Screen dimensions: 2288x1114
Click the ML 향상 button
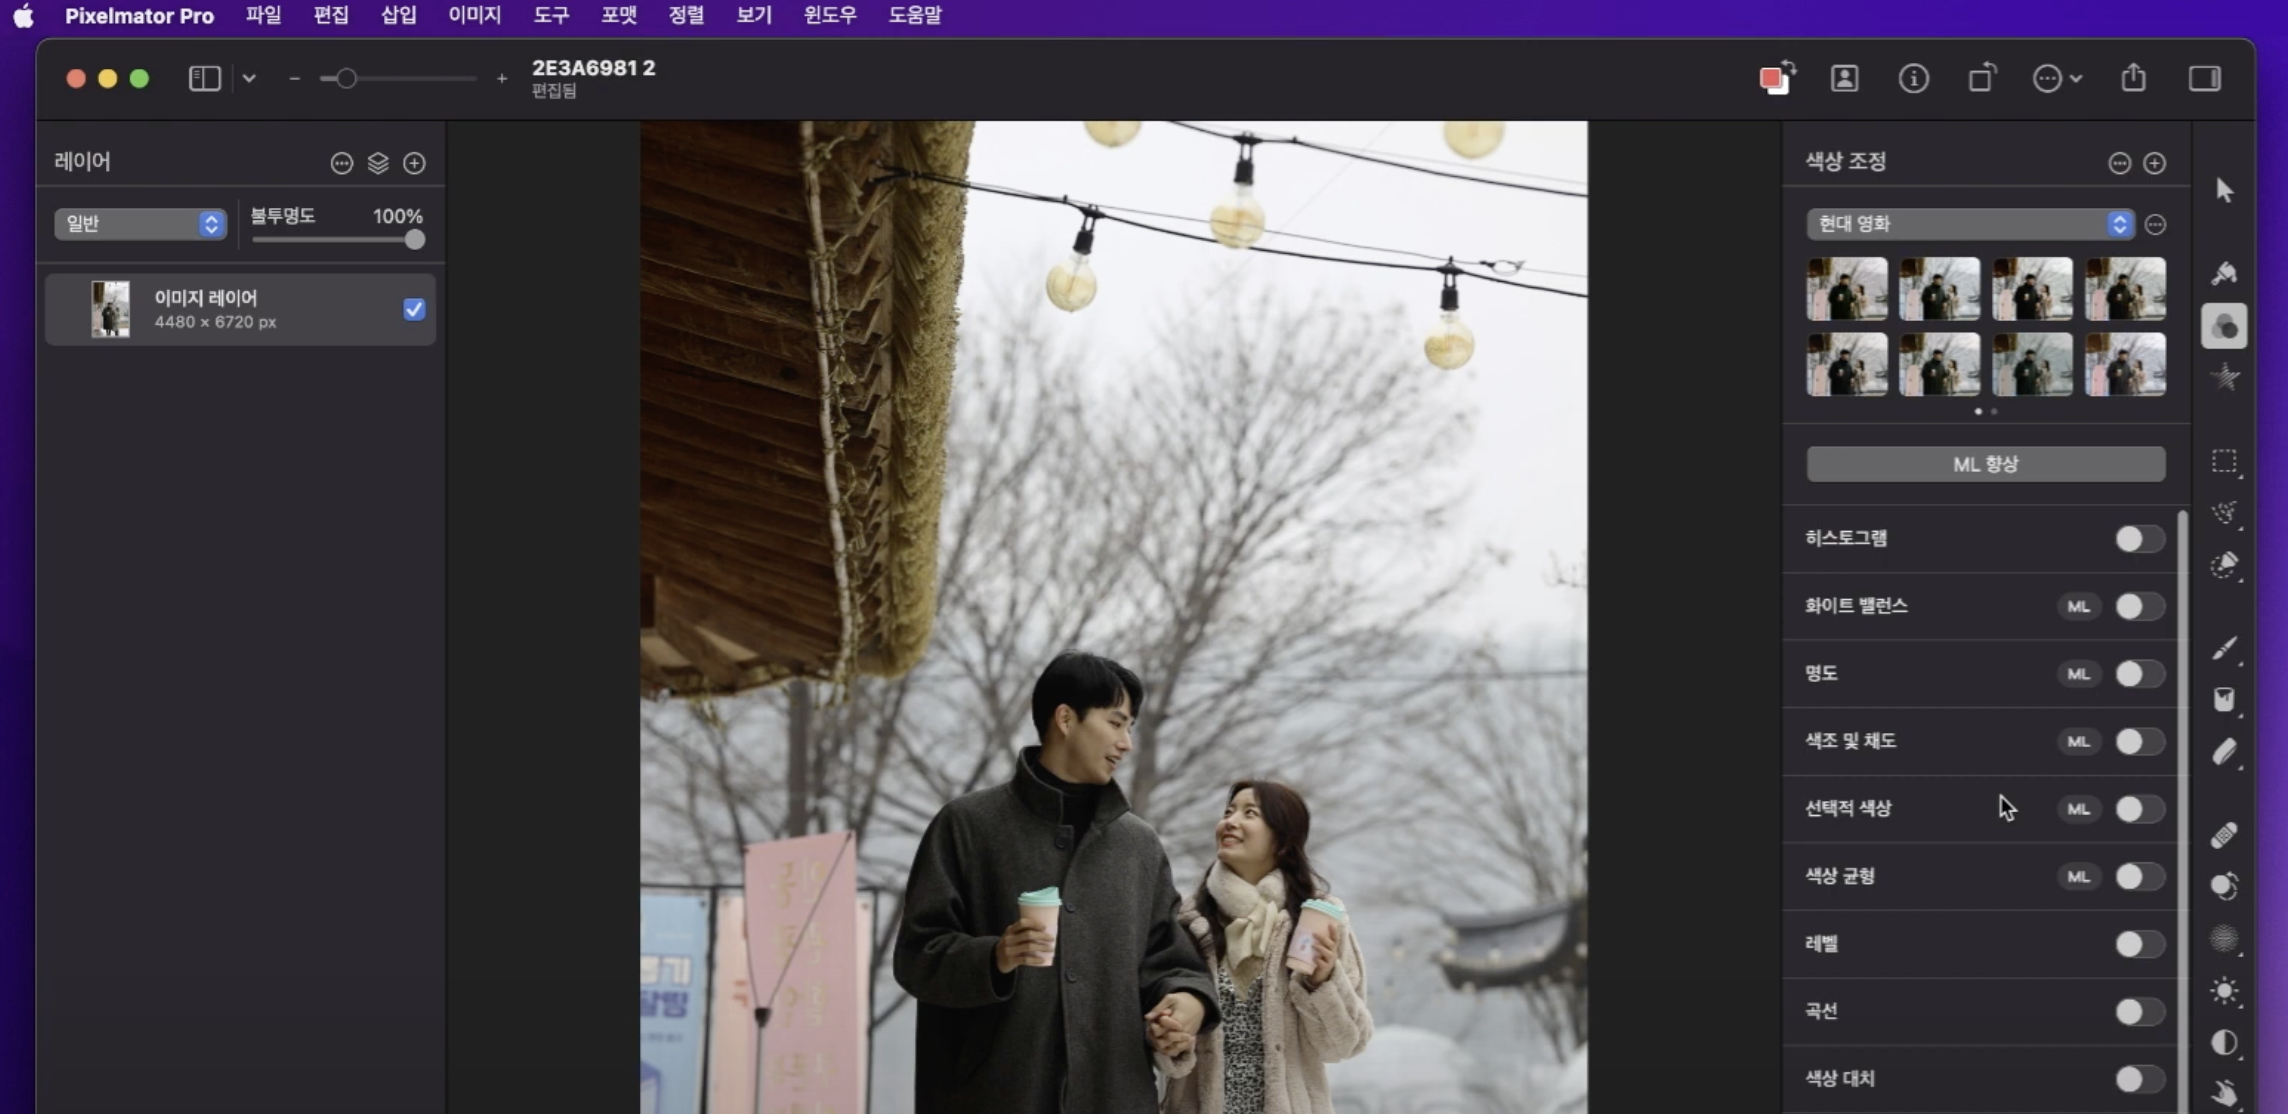click(1985, 464)
